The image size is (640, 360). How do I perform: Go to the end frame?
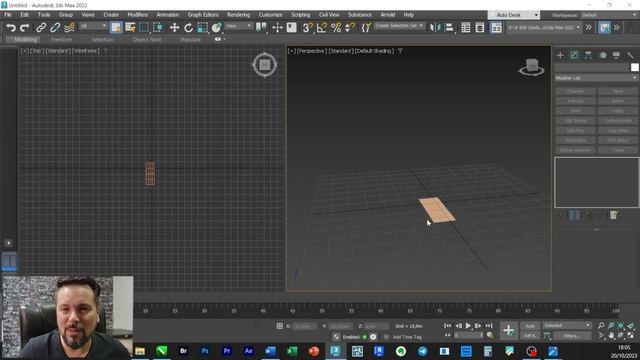pyautogui.click(x=489, y=326)
